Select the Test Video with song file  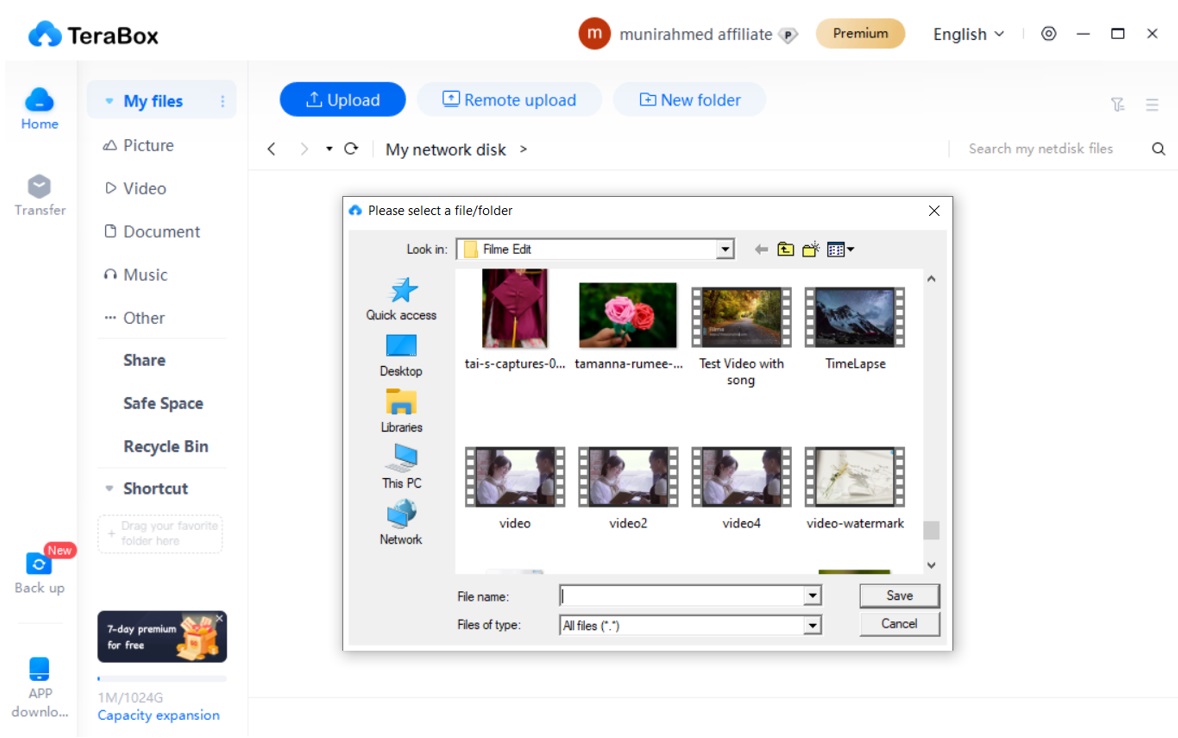[x=742, y=337]
